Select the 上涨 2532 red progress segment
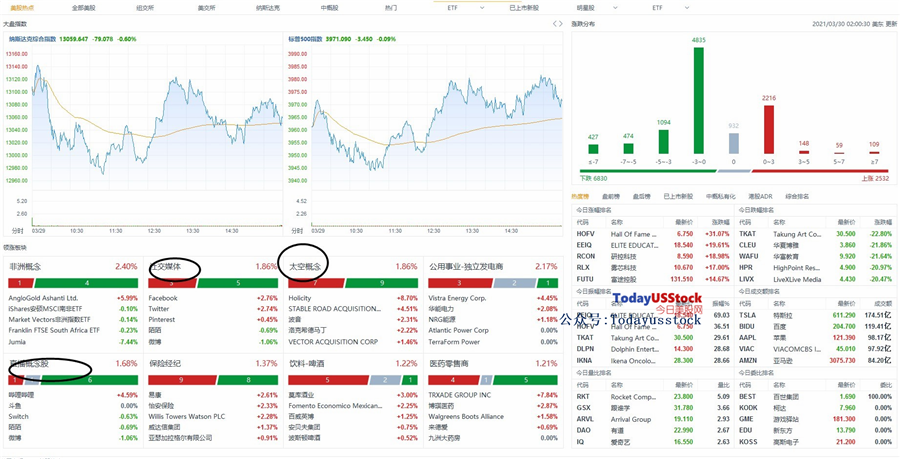The image size is (900, 459). pyautogui.click(x=821, y=171)
